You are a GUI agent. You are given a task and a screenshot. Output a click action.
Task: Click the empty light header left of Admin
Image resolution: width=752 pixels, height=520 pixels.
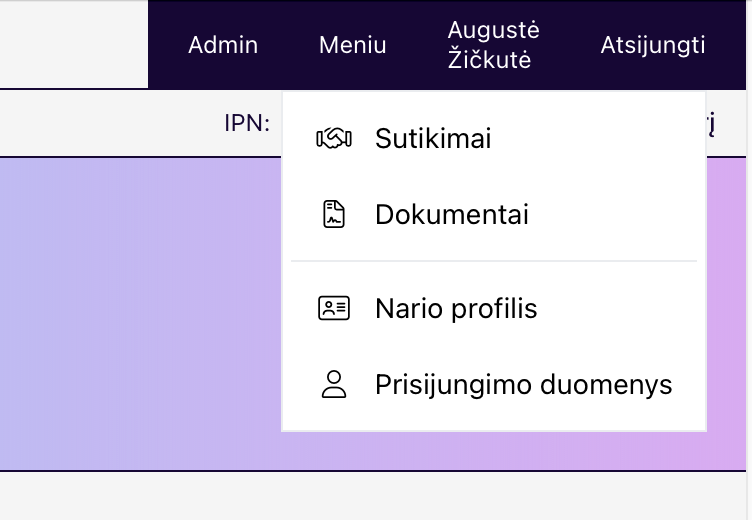coord(74,45)
